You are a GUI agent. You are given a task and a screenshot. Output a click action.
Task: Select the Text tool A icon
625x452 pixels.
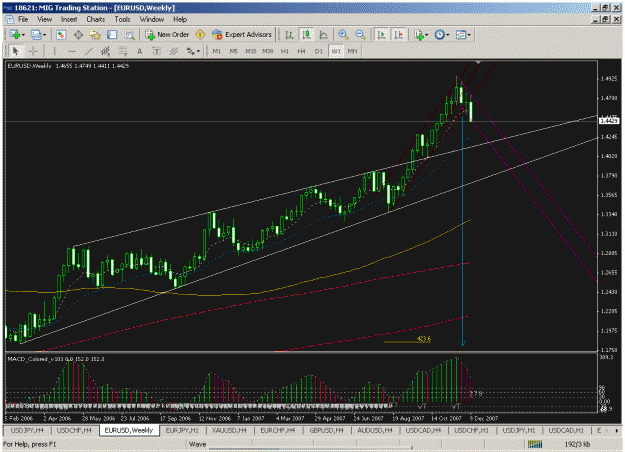(x=140, y=51)
